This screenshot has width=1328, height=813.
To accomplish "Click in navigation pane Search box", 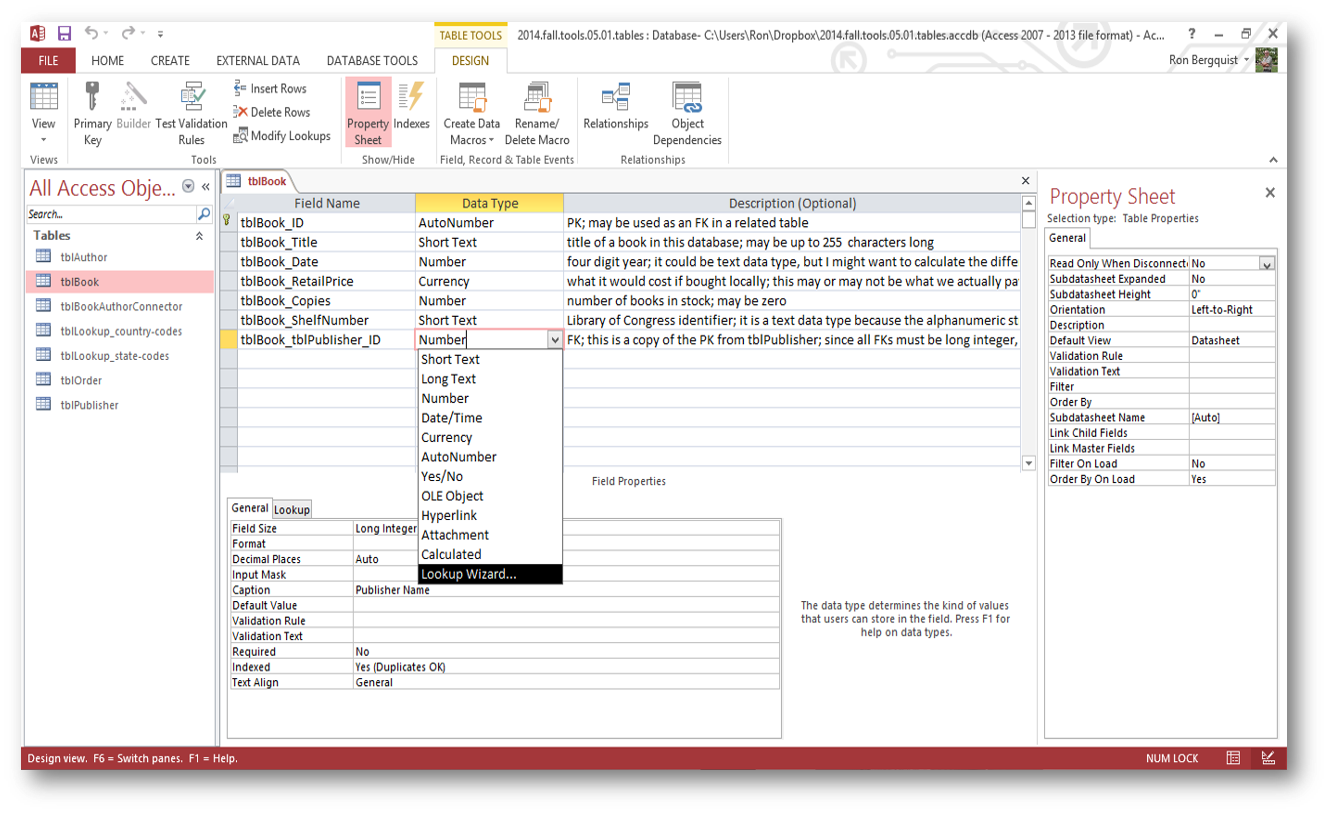I will [110, 214].
